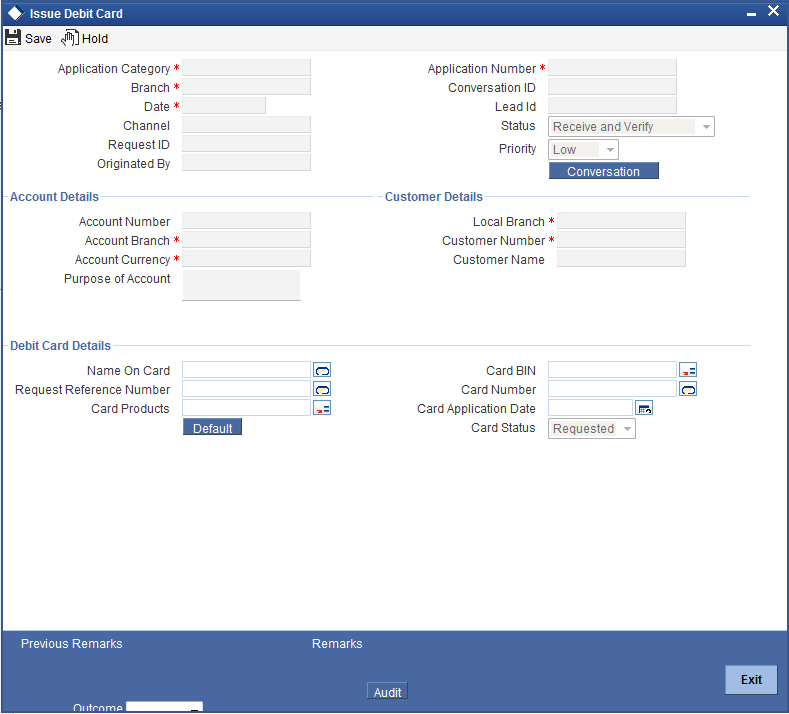Screen dimensions: 789x714
Task: Click into the Card BIN field
Action: (x=612, y=370)
